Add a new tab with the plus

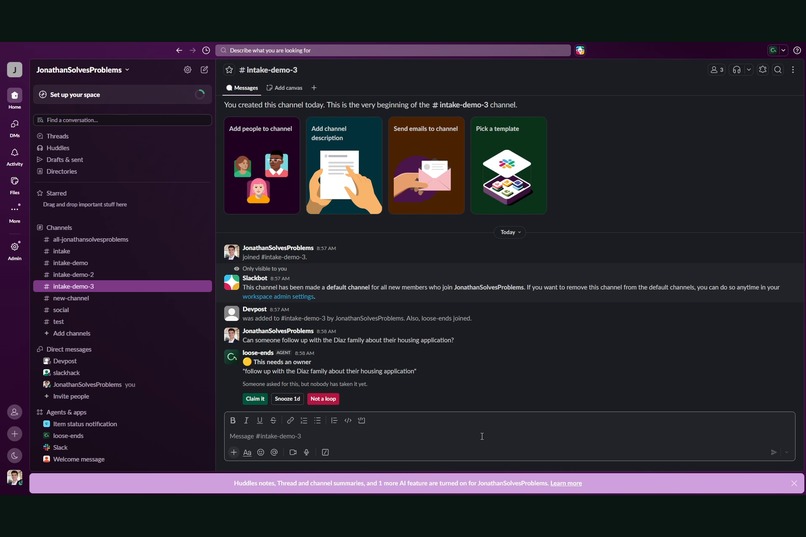[314, 88]
